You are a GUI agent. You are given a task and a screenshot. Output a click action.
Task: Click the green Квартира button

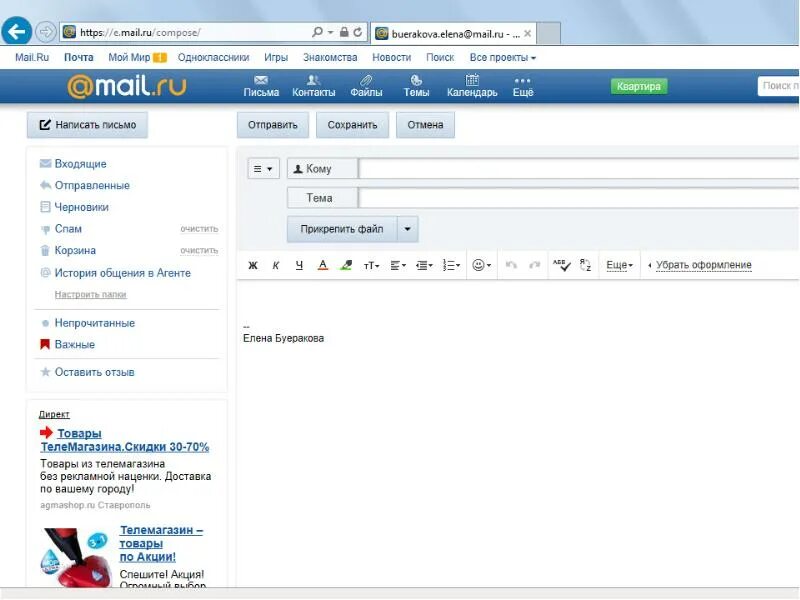[x=639, y=86]
